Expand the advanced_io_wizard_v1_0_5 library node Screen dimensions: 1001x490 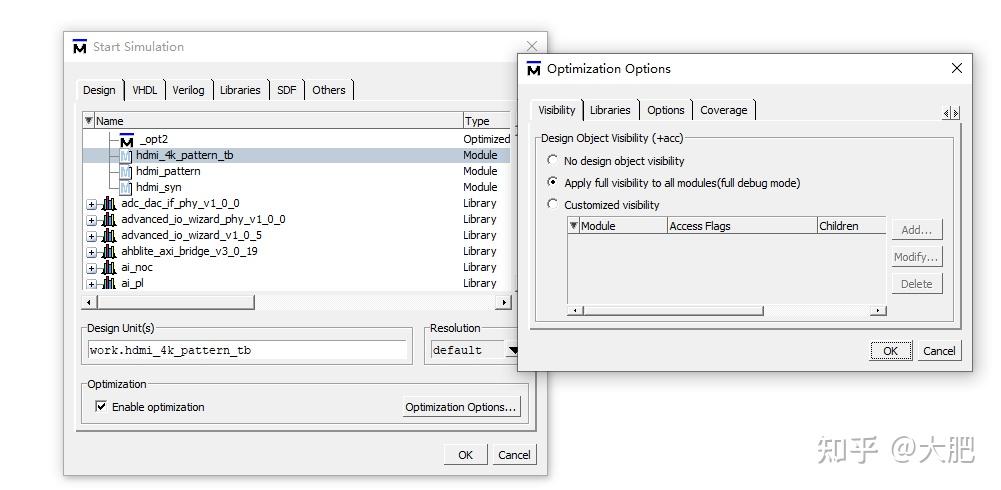[x=91, y=237]
